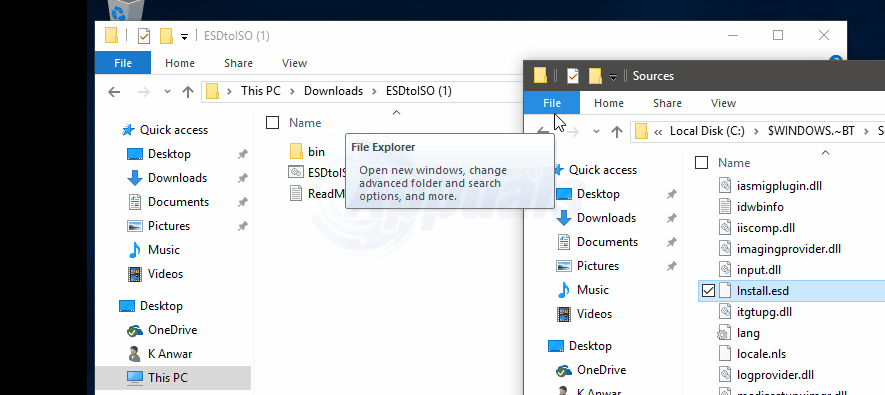885x395 pixels.
Task: Open Music in Sources sidebar
Action: [592, 290]
